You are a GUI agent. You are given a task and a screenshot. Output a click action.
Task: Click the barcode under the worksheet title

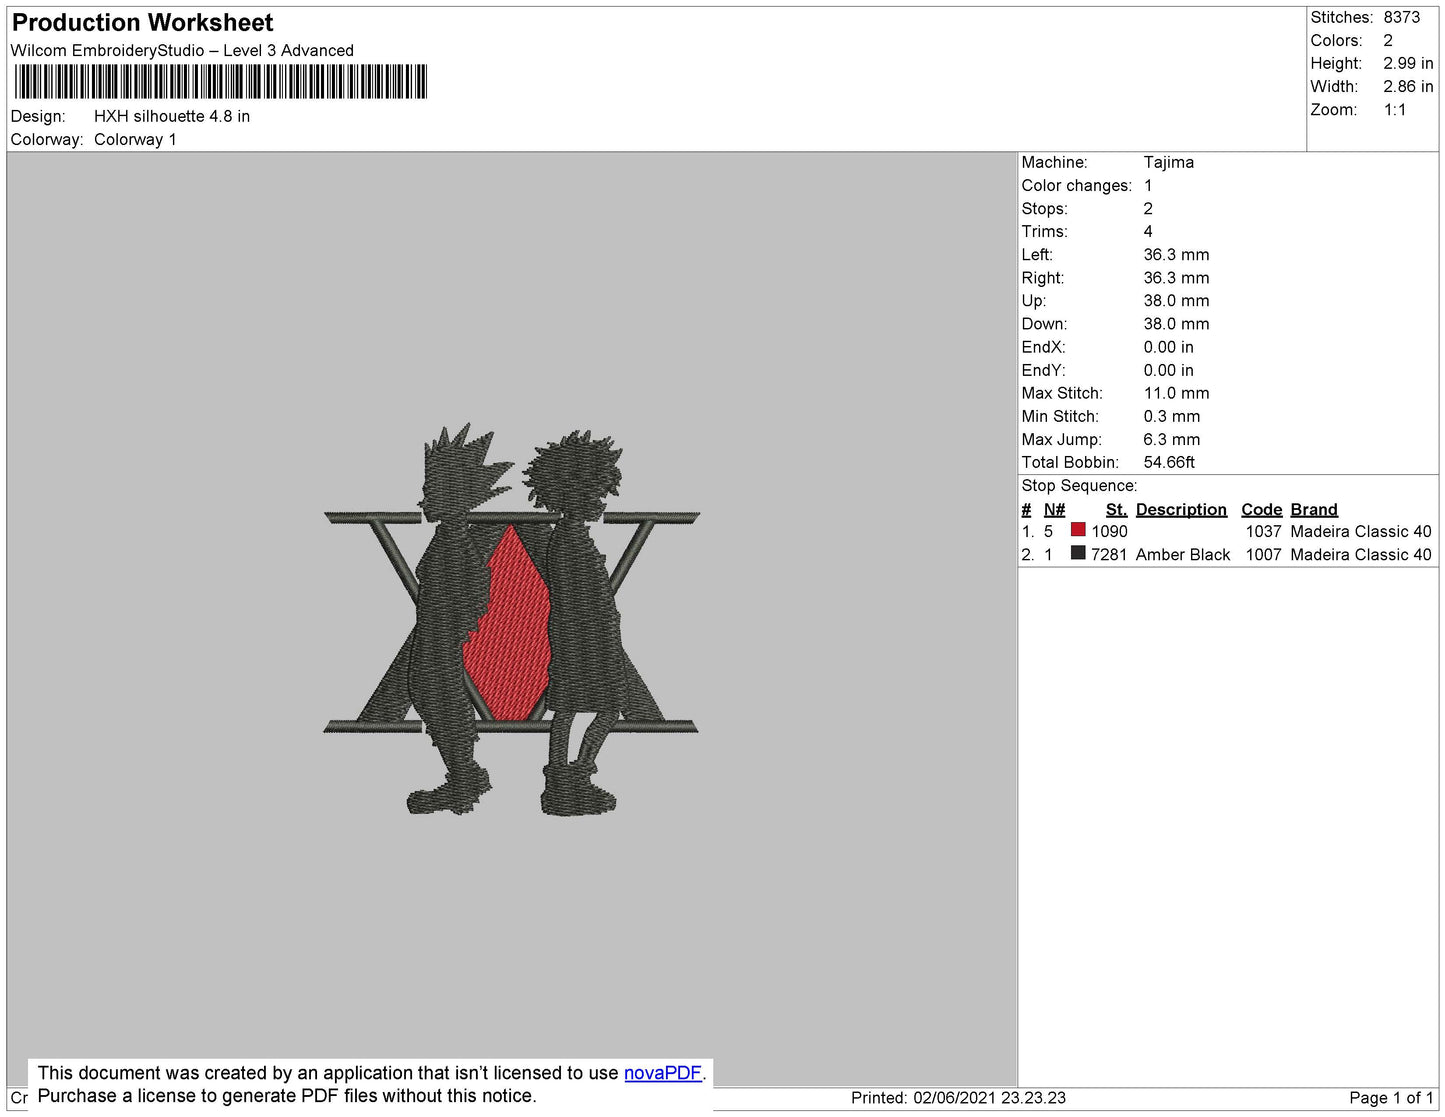click(220, 82)
